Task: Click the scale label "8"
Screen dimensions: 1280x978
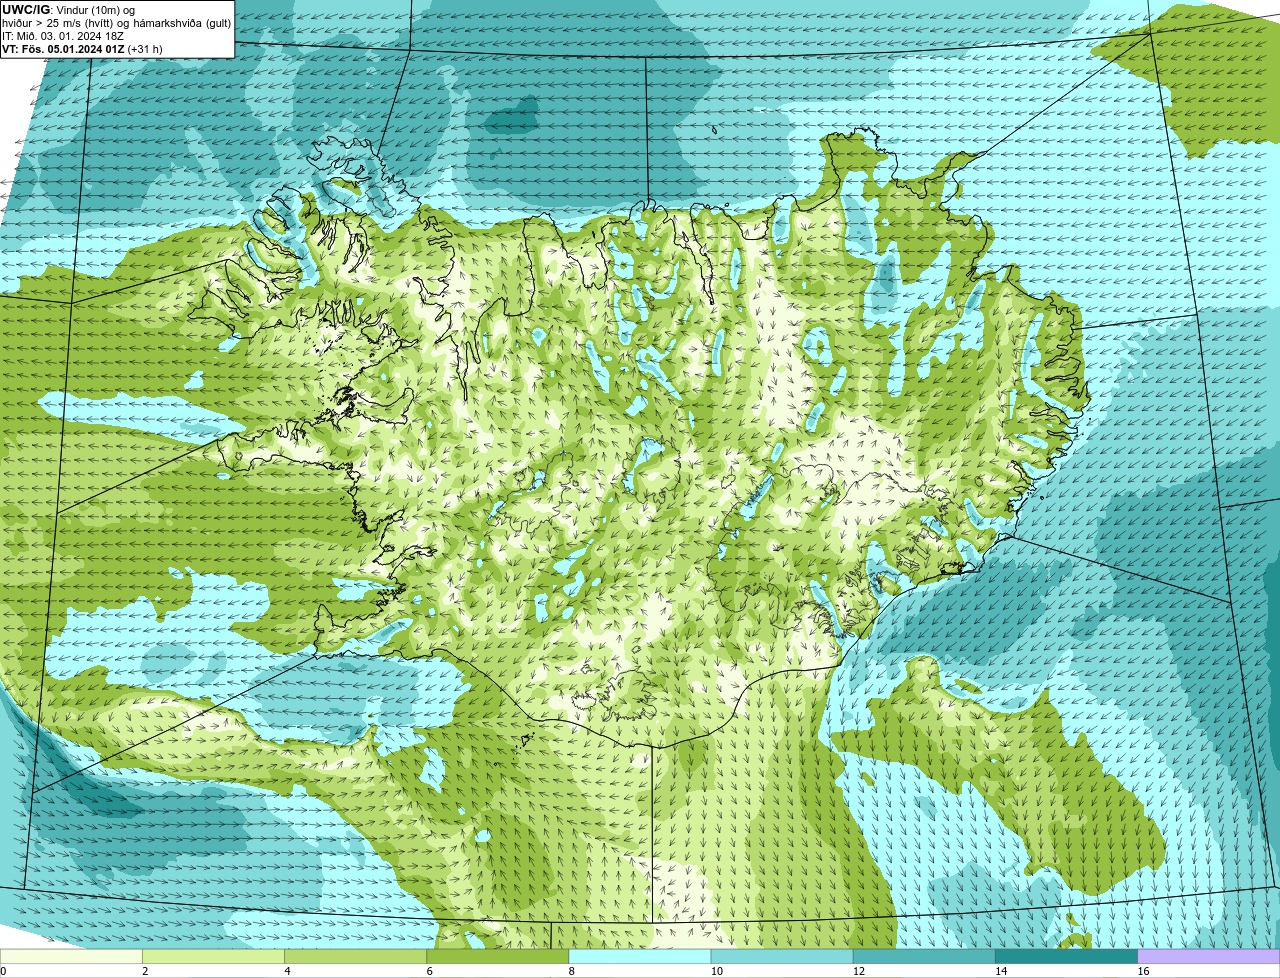Action: coord(571,971)
